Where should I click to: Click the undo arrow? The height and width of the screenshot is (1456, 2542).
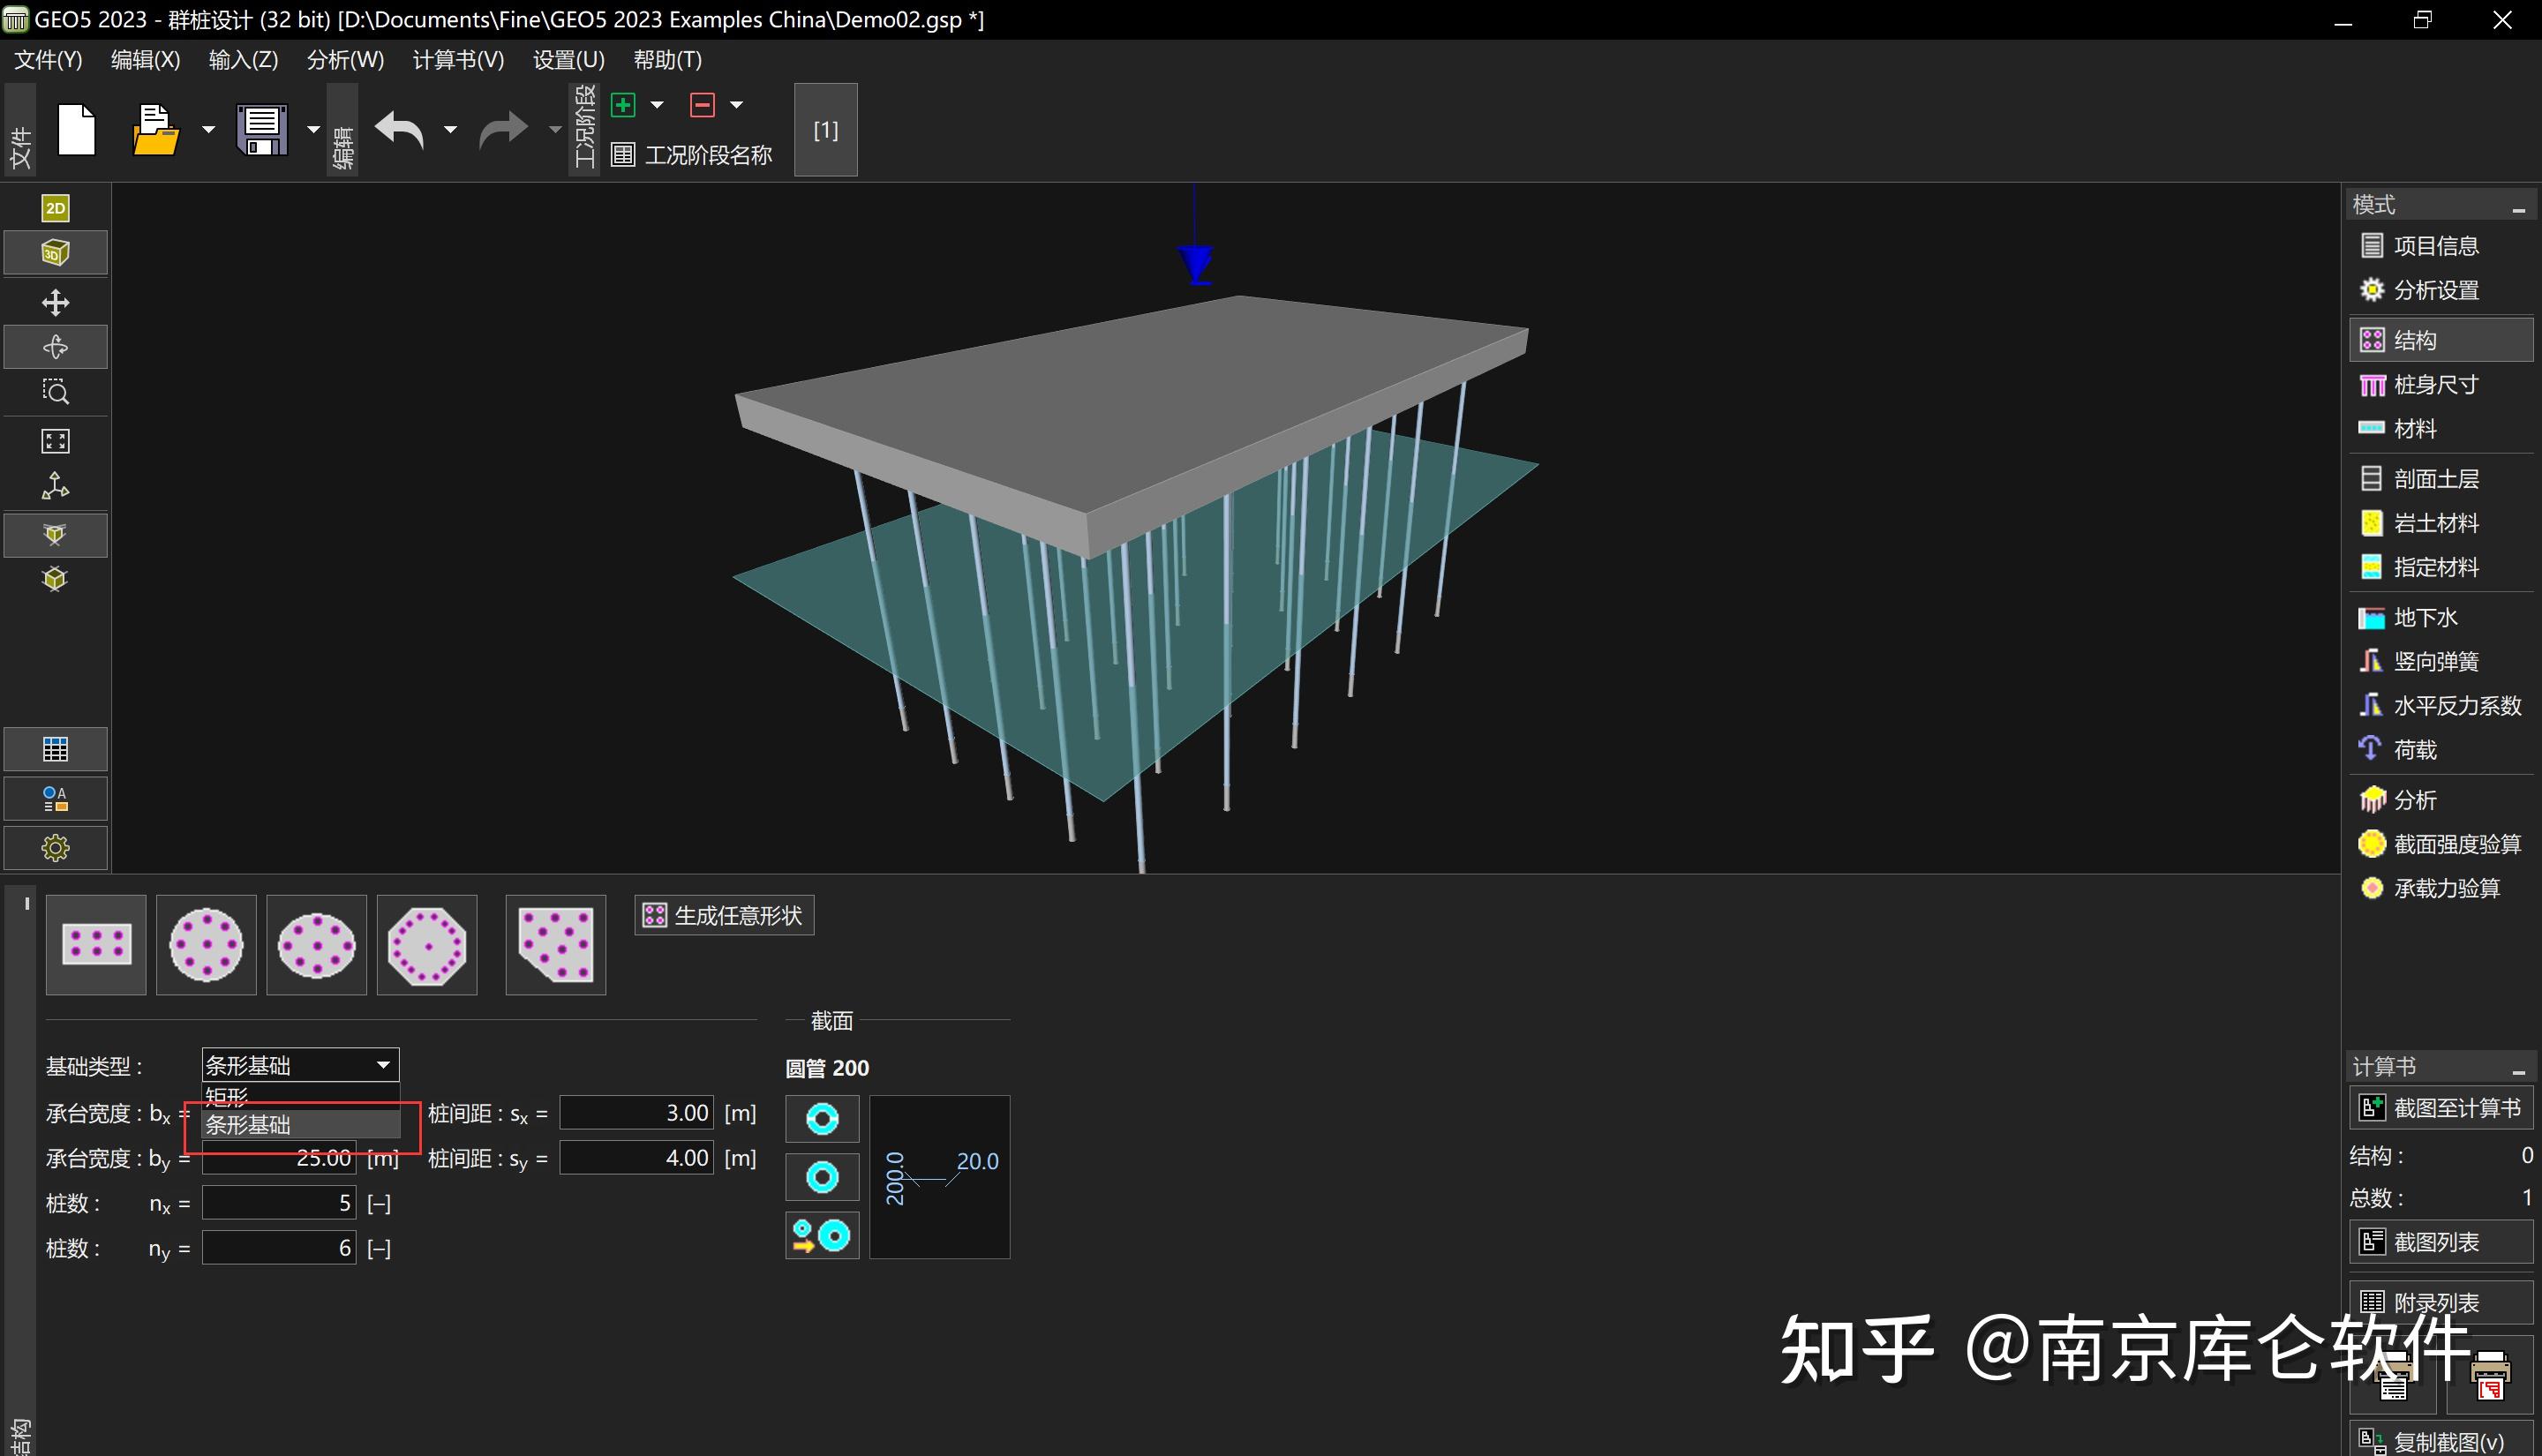click(400, 130)
